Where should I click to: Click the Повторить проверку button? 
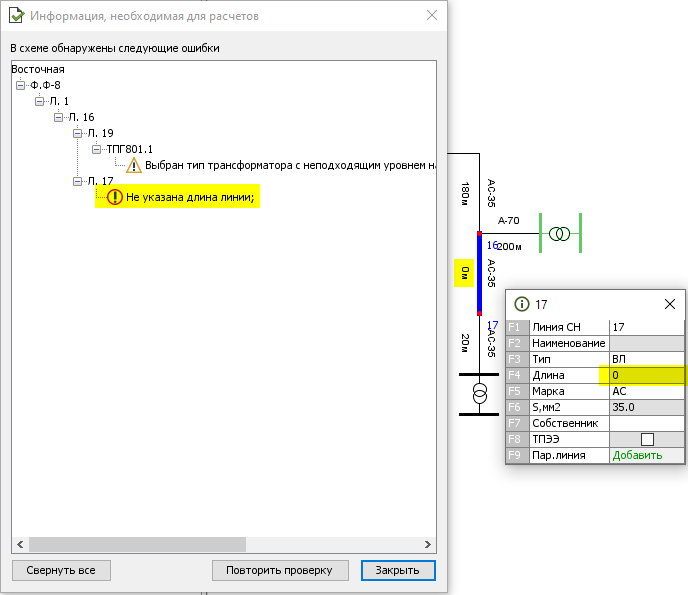(280, 570)
